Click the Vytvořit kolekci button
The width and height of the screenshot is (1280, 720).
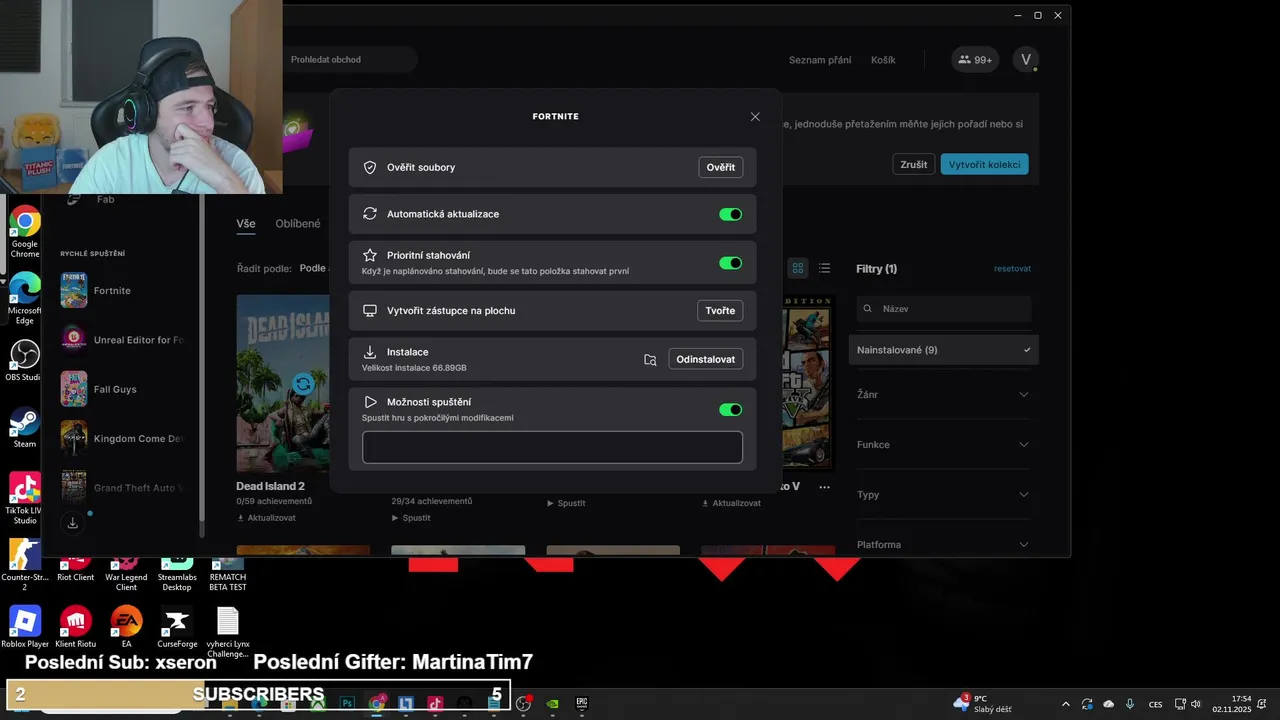[984, 165]
